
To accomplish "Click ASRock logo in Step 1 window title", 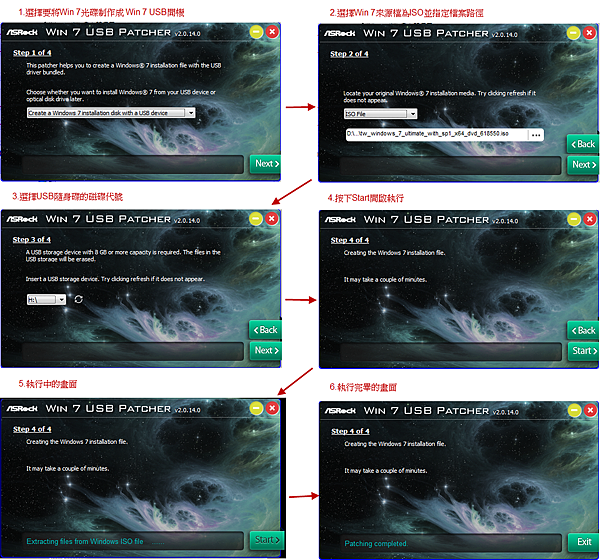I will click(22, 33).
